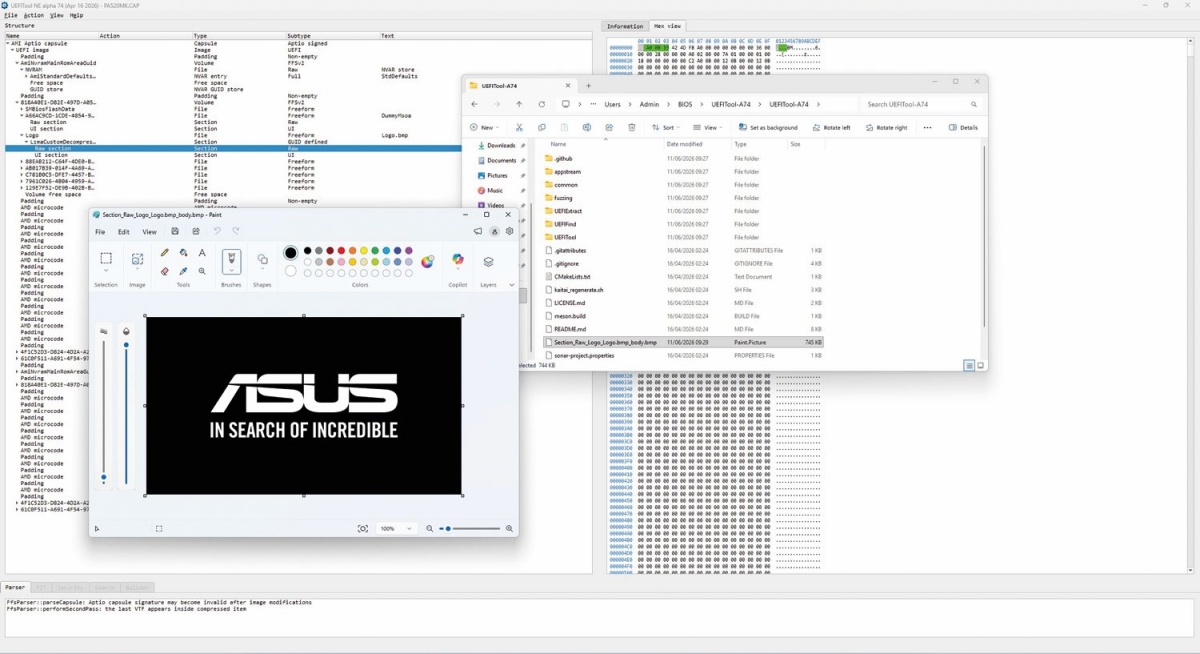Image resolution: width=1200 pixels, height=654 pixels.
Task: Collapse the Logo file tree node
Action: pos(22,135)
